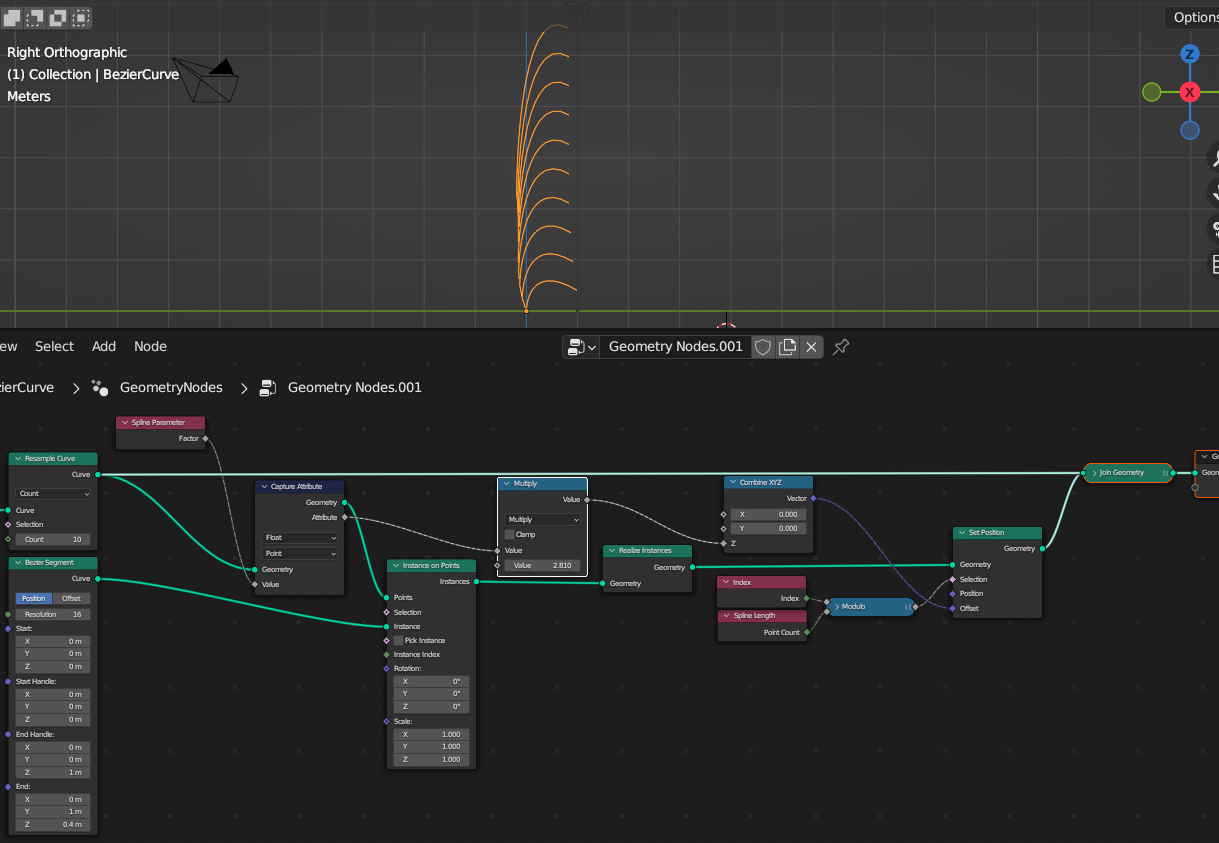Click node tree icon beside Geometry Nodes.001 breadcrumb
This screenshot has height=843, width=1219.
pyautogui.click(x=267, y=387)
